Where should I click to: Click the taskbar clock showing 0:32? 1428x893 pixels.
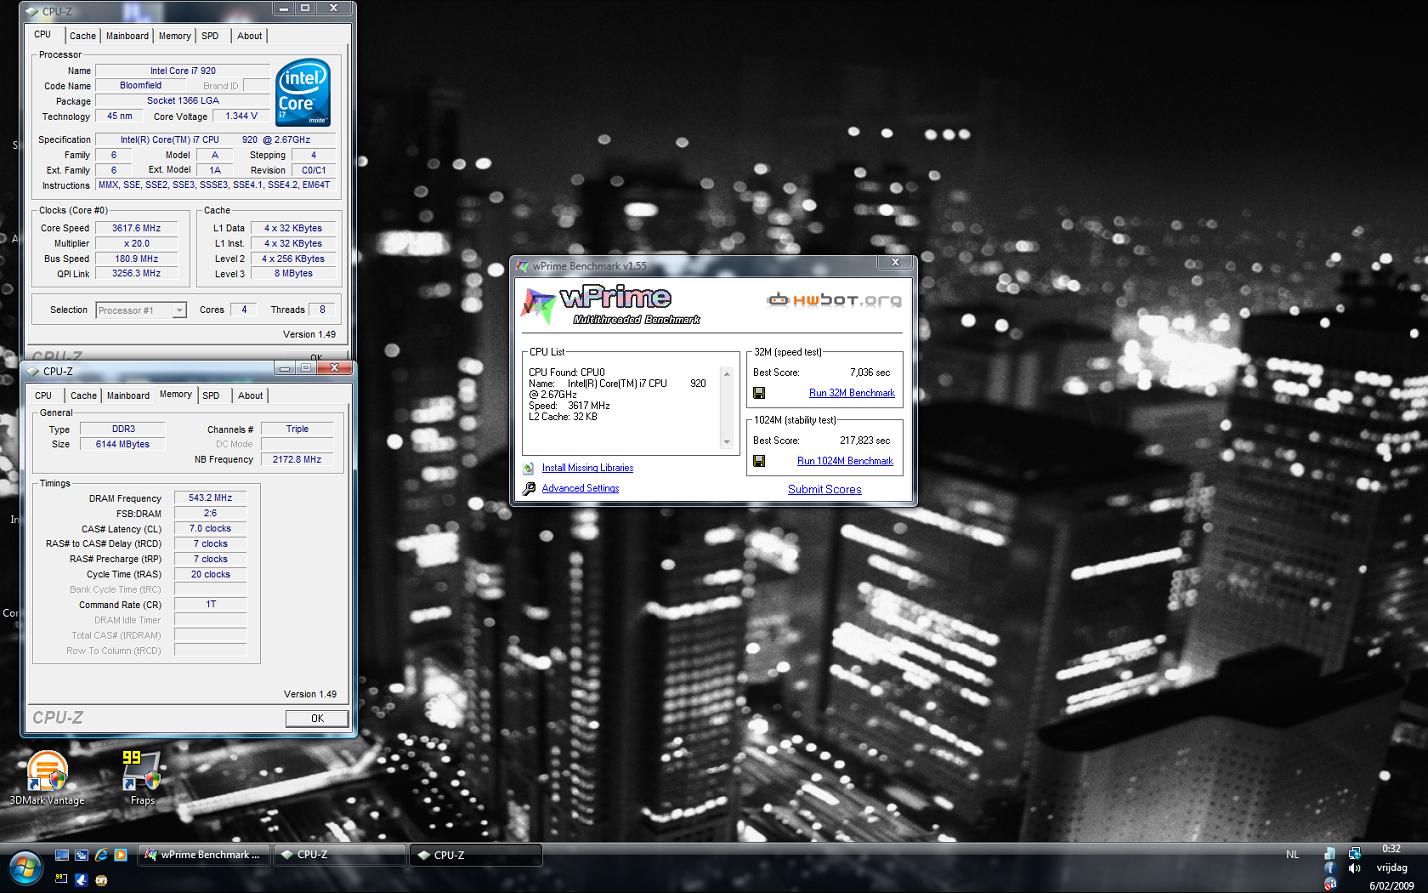point(1391,849)
